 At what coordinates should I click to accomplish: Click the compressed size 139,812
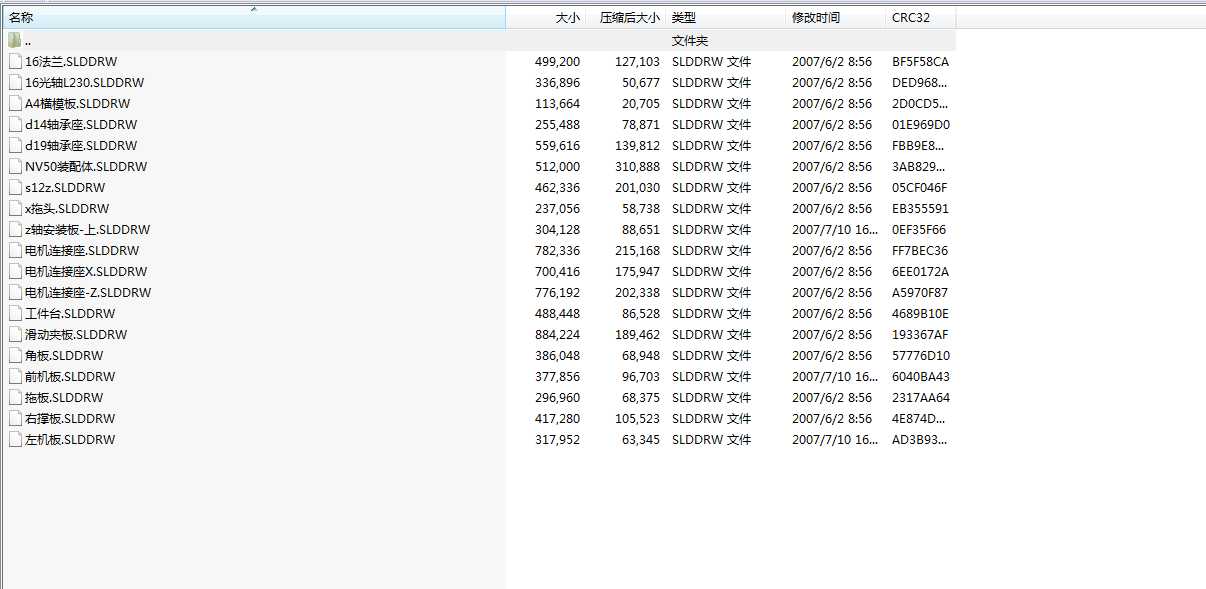point(637,145)
